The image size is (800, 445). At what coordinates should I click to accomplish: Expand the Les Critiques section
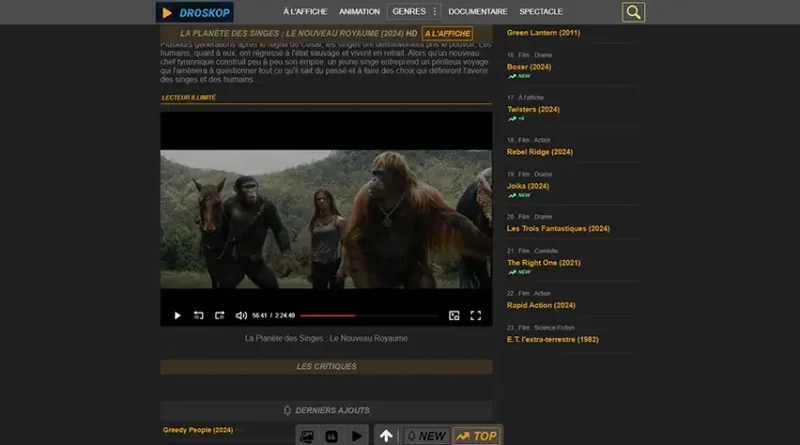pyautogui.click(x=326, y=367)
